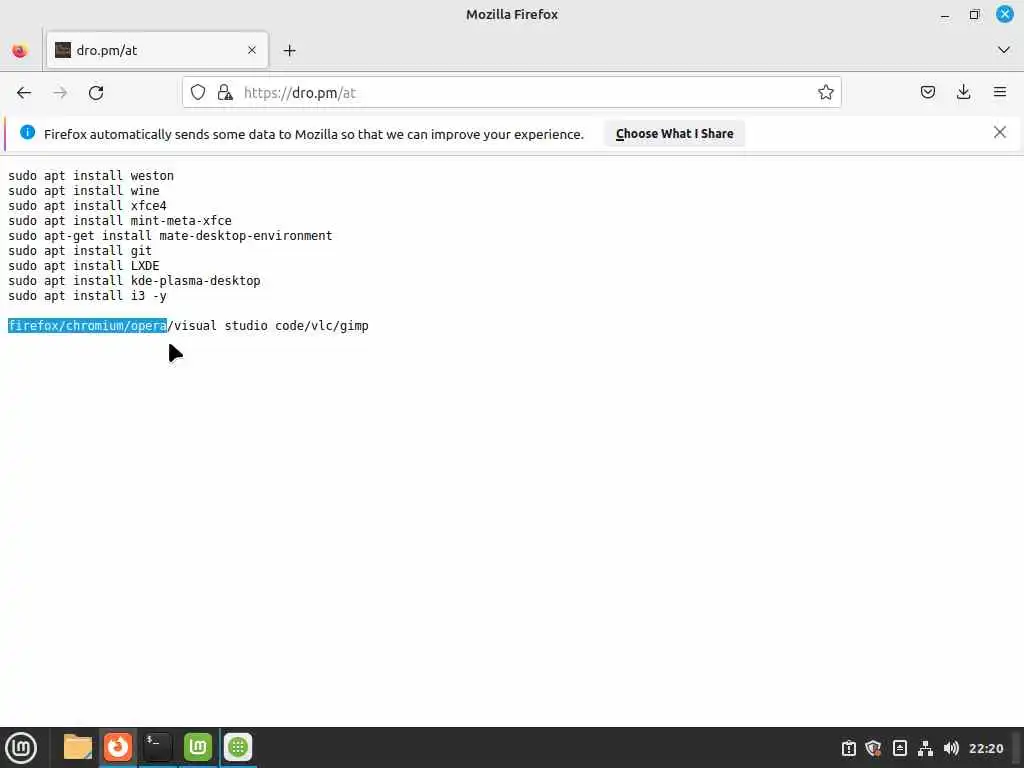Open network connections tray icon
The width and height of the screenshot is (1024, 768).
[925, 748]
